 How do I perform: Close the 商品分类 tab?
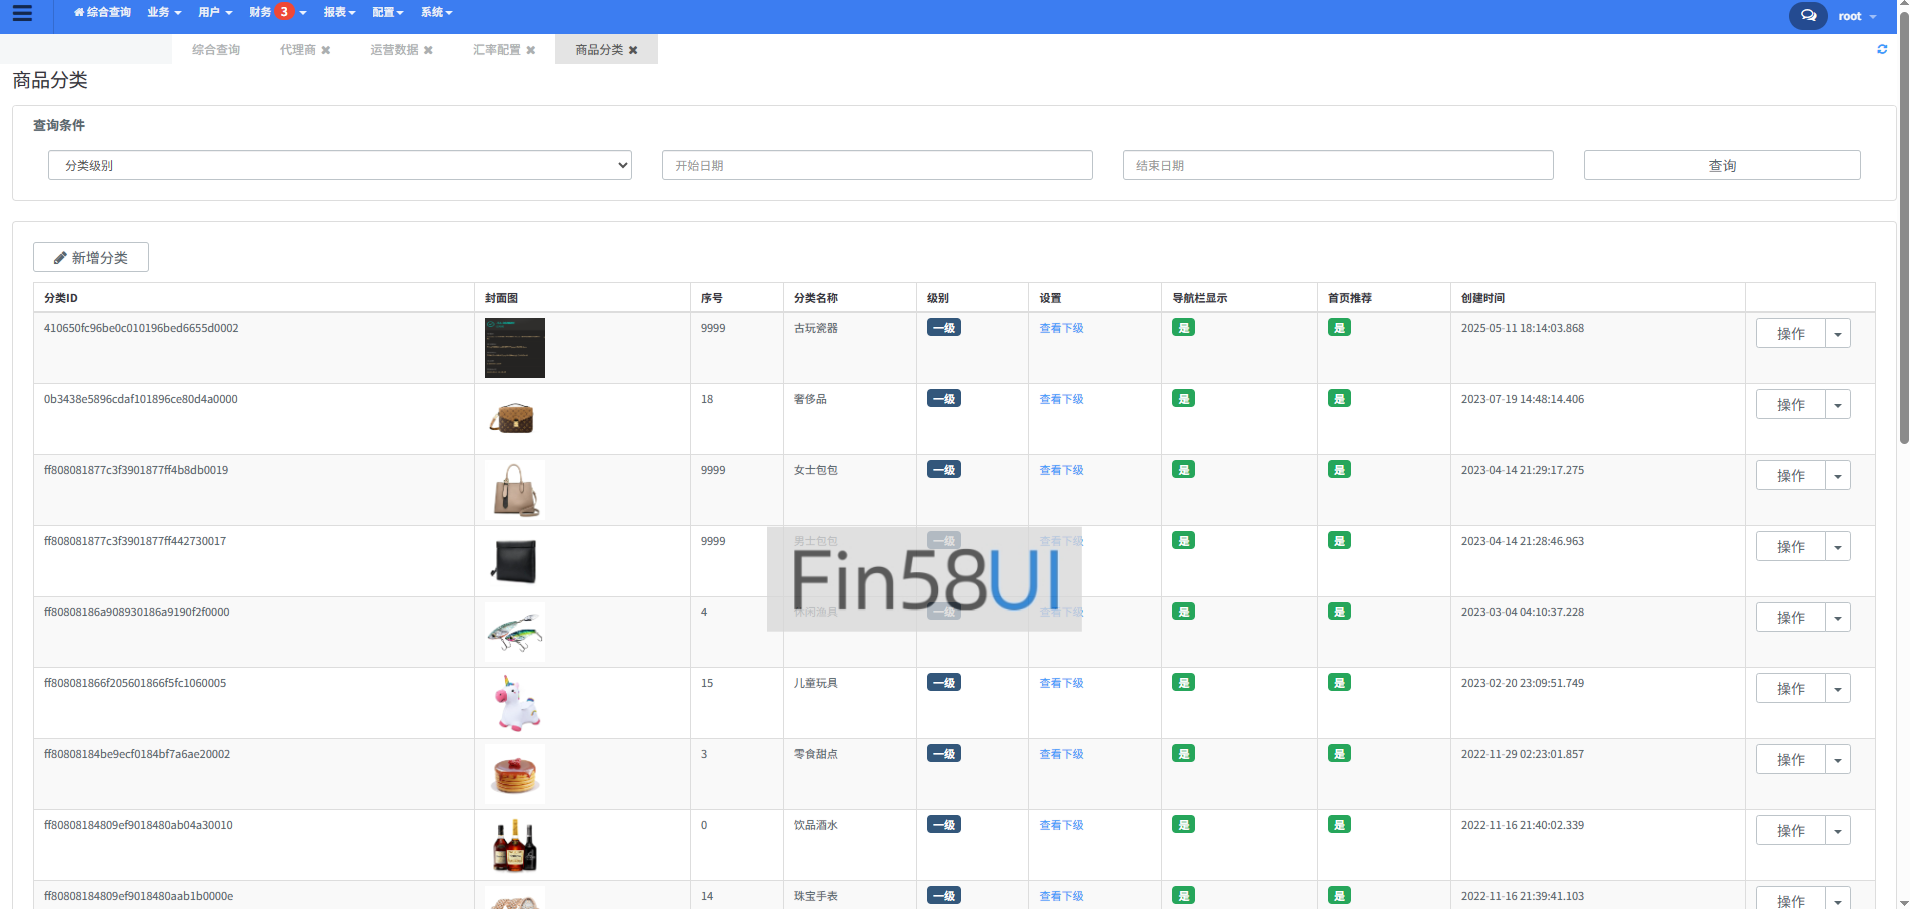tap(633, 50)
